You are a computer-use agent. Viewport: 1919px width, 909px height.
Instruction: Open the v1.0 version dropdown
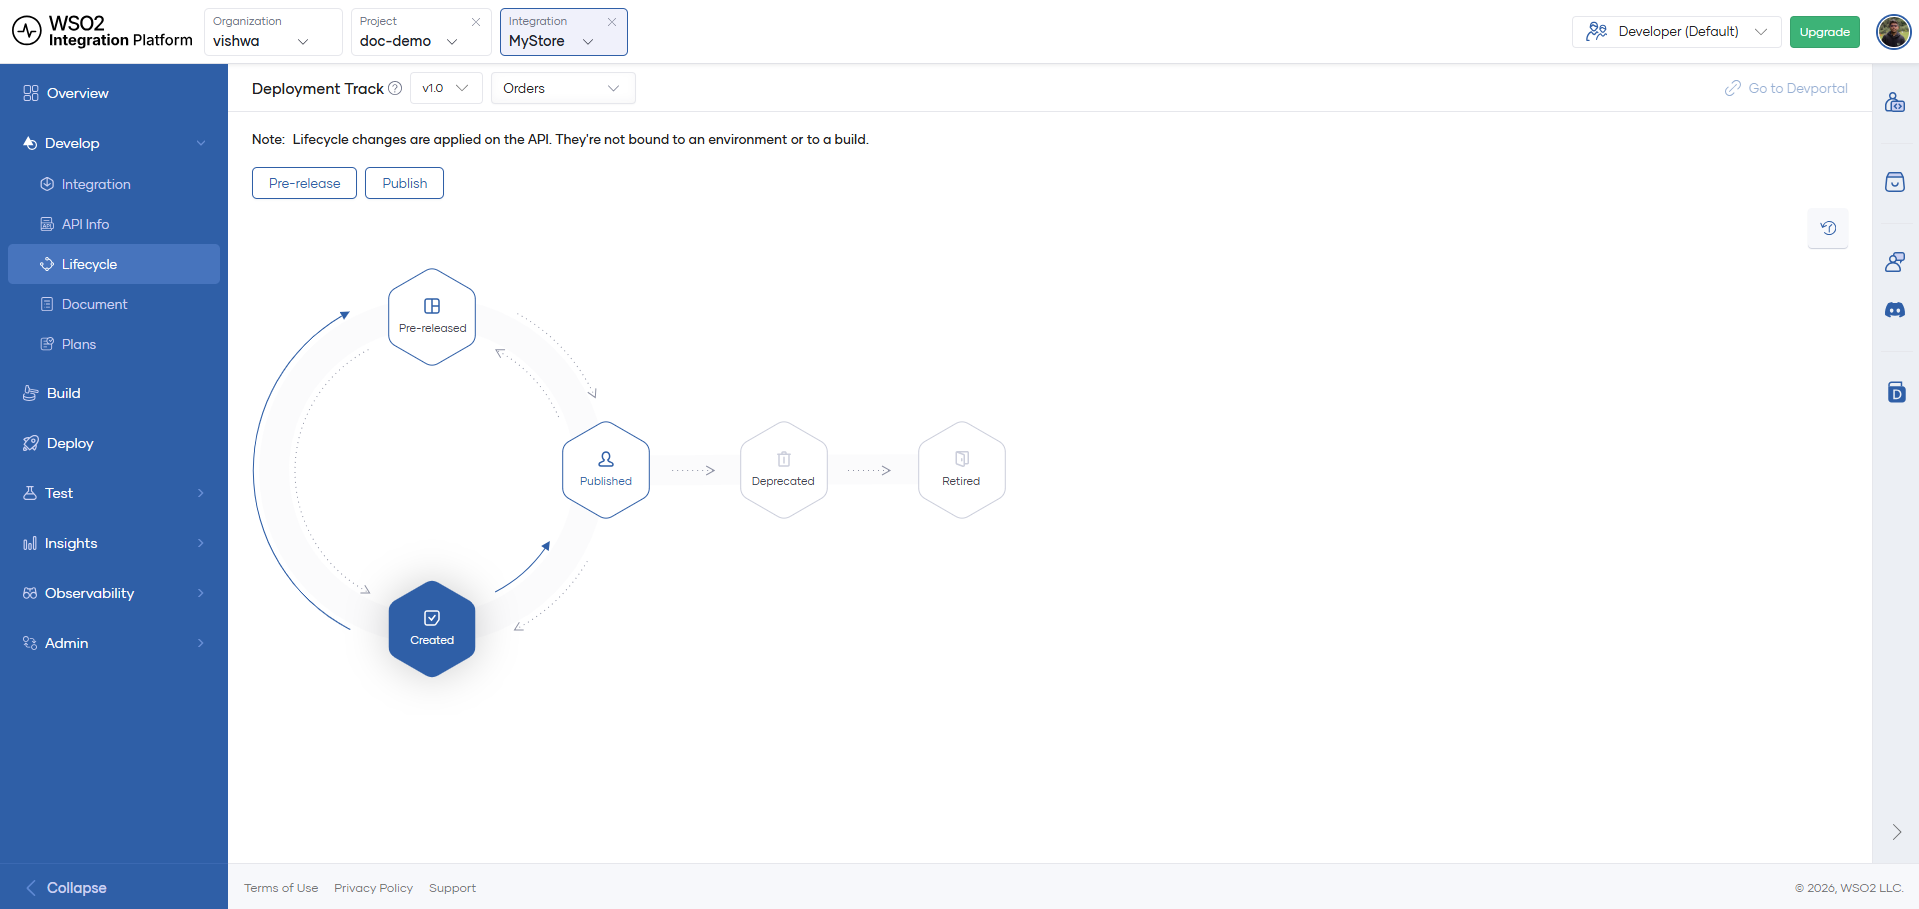click(446, 88)
